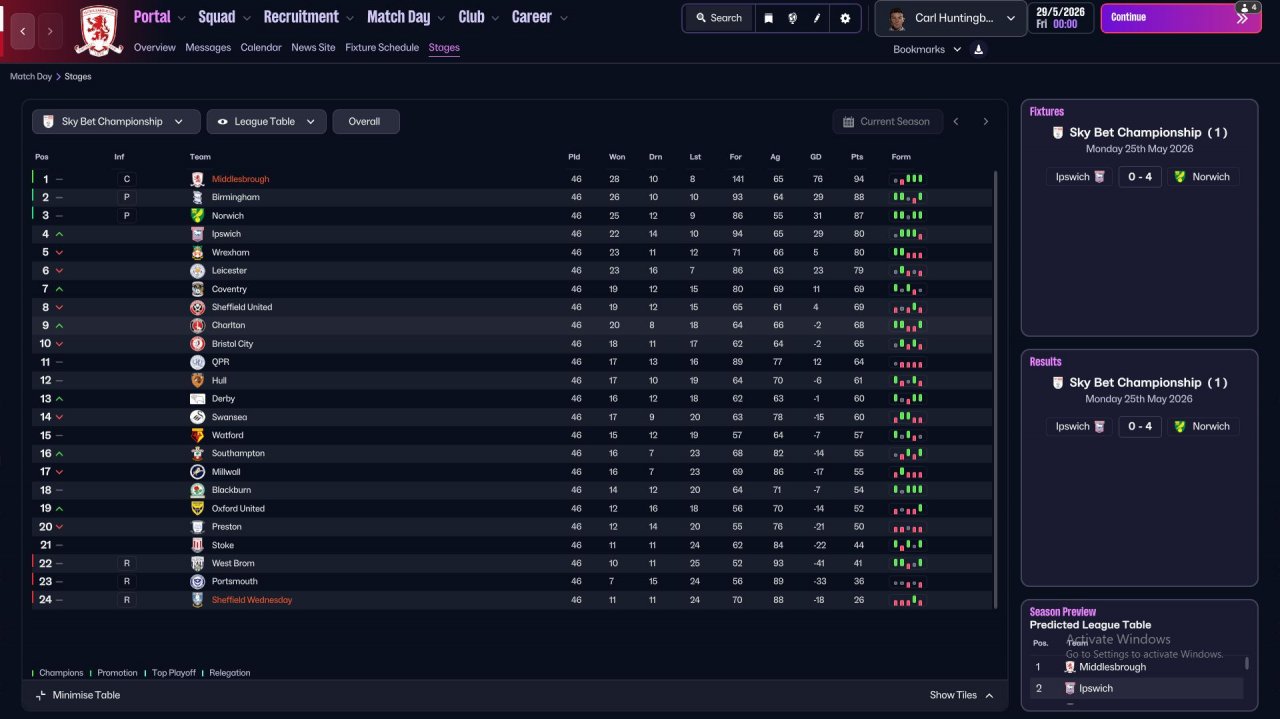The width and height of the screenshot is (1280, 719).
Task: Click the Current Season button
Action: click(x=887, y=122)
